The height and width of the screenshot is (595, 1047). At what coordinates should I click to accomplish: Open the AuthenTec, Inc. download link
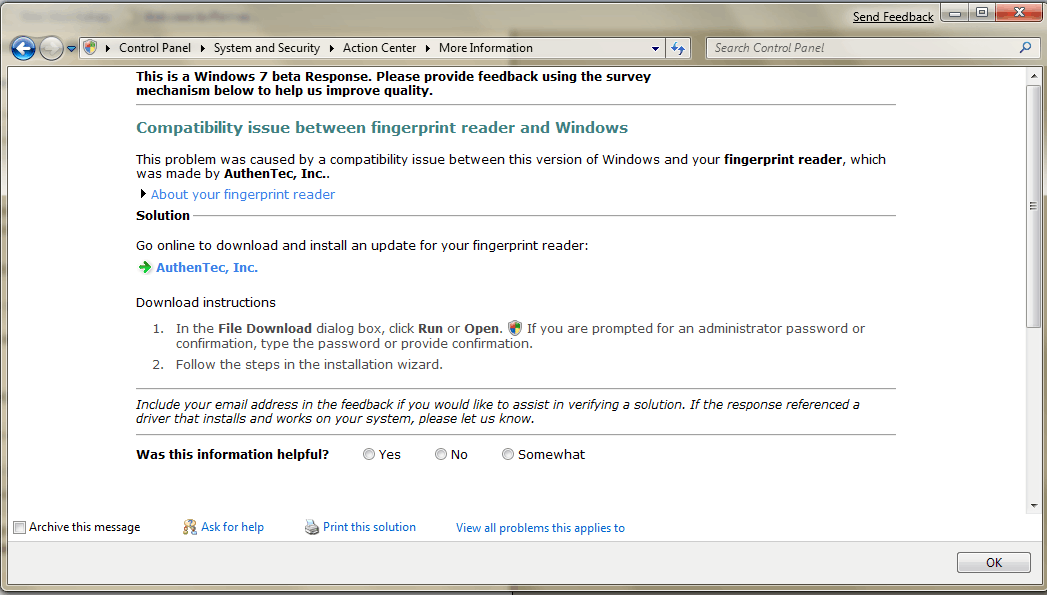(207, 267)
